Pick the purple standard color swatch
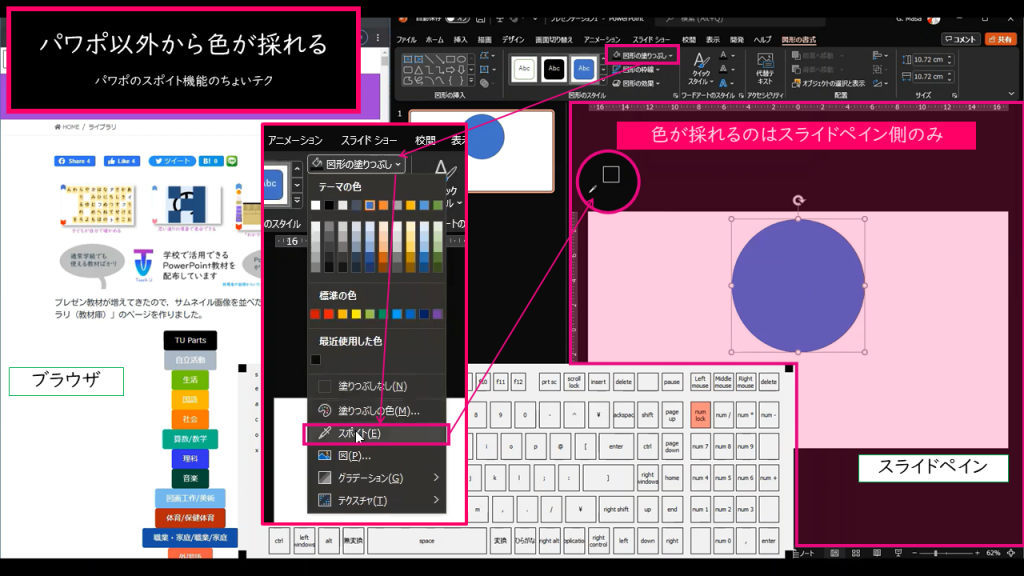The image size is (1024, 576). pos(438,314)
